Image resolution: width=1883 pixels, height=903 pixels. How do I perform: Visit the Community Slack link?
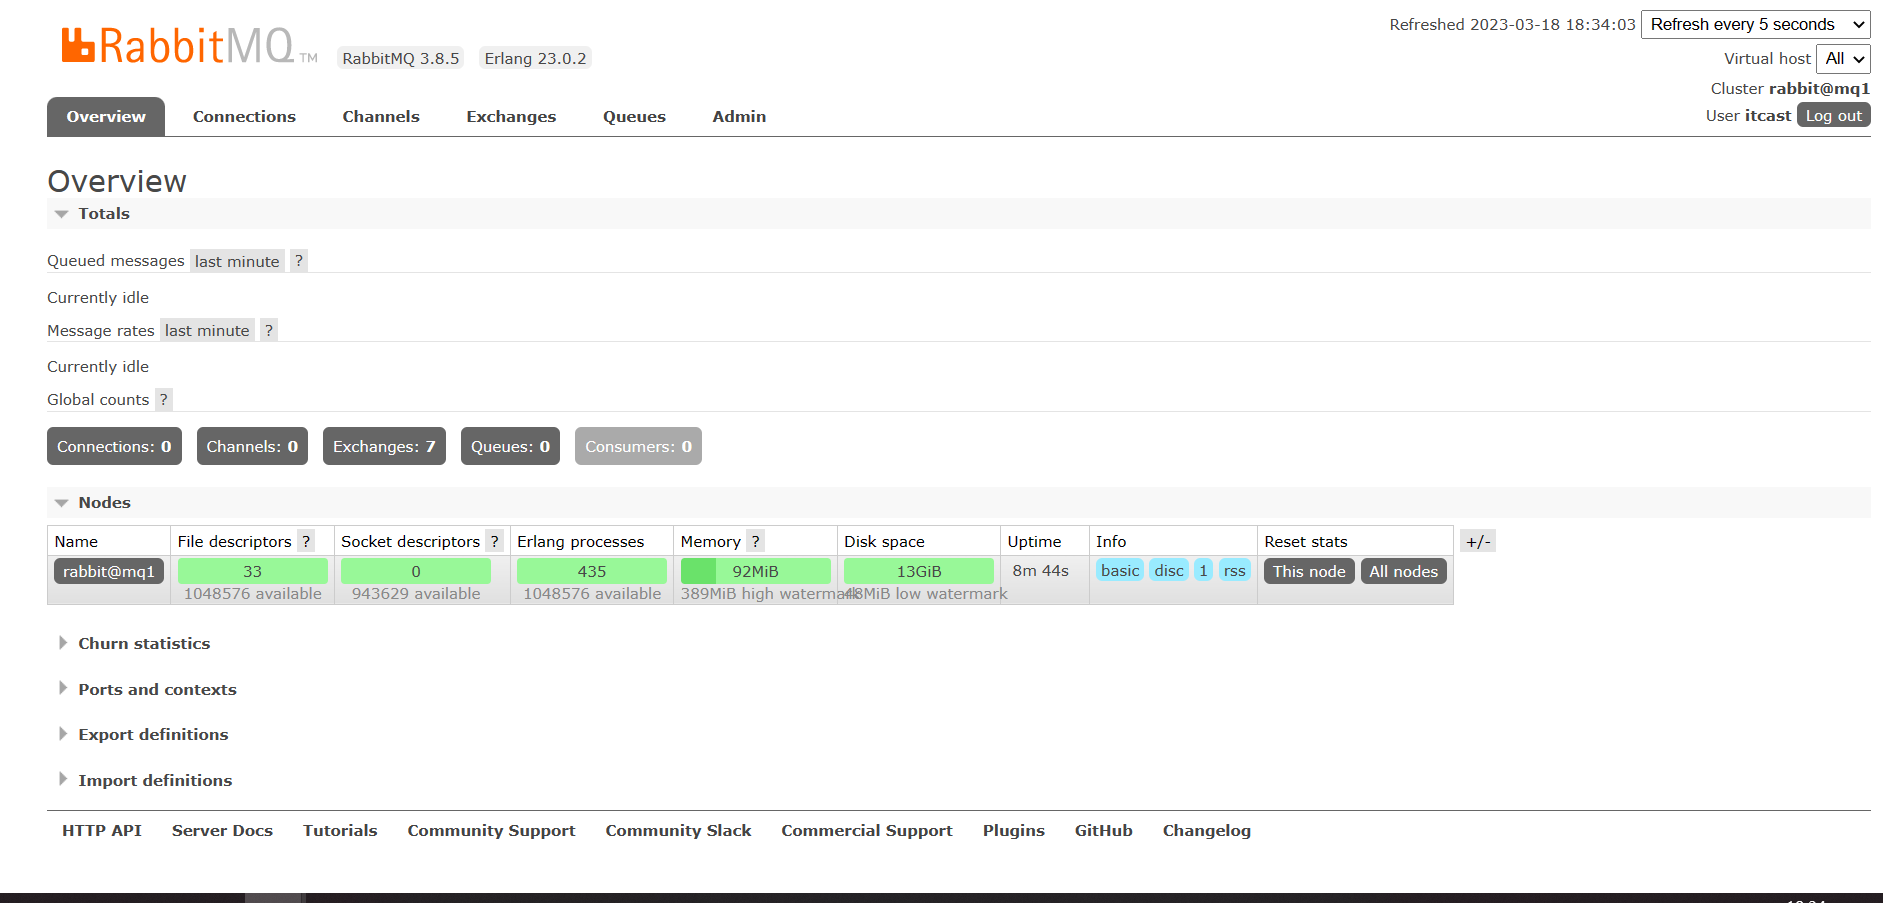coord(678,830)
